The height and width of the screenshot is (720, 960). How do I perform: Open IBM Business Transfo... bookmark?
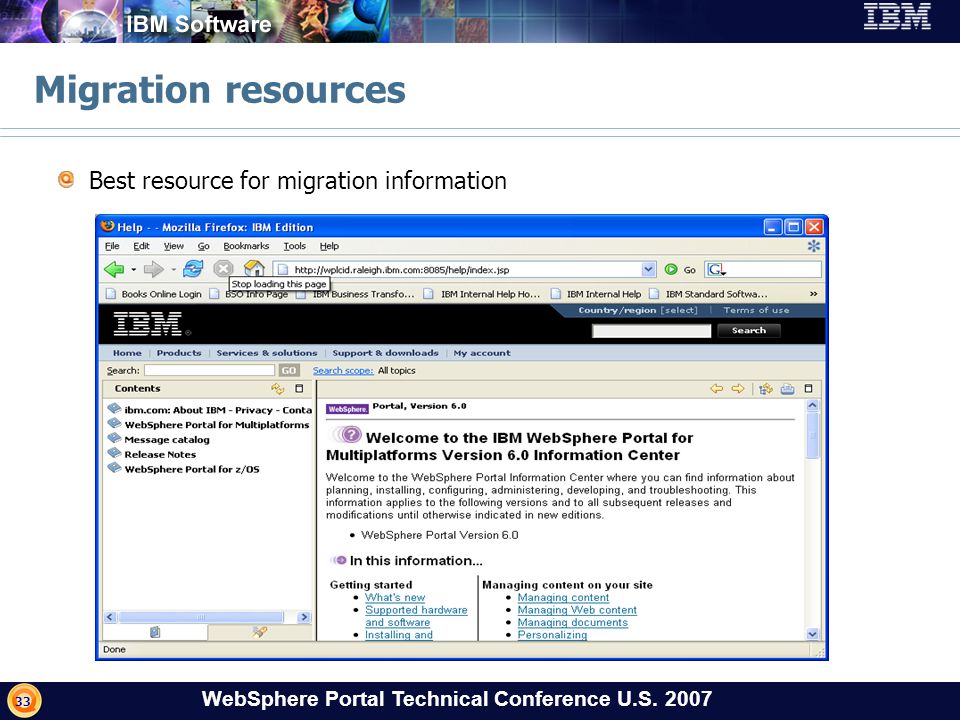356,294
